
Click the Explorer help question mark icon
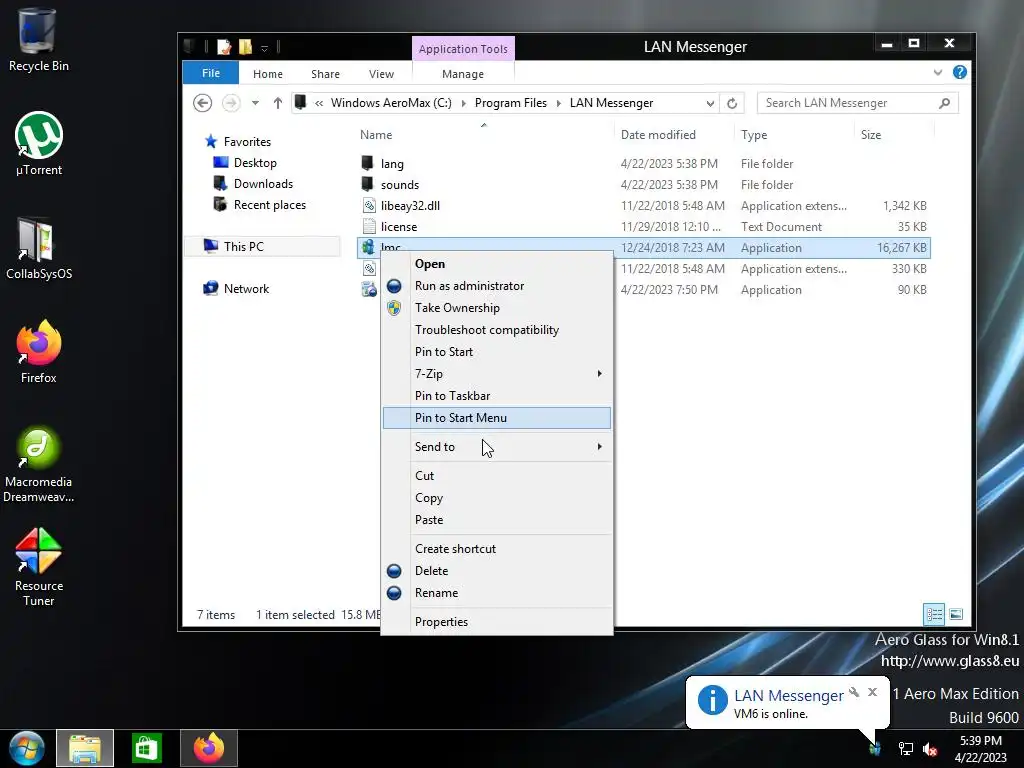959,72
